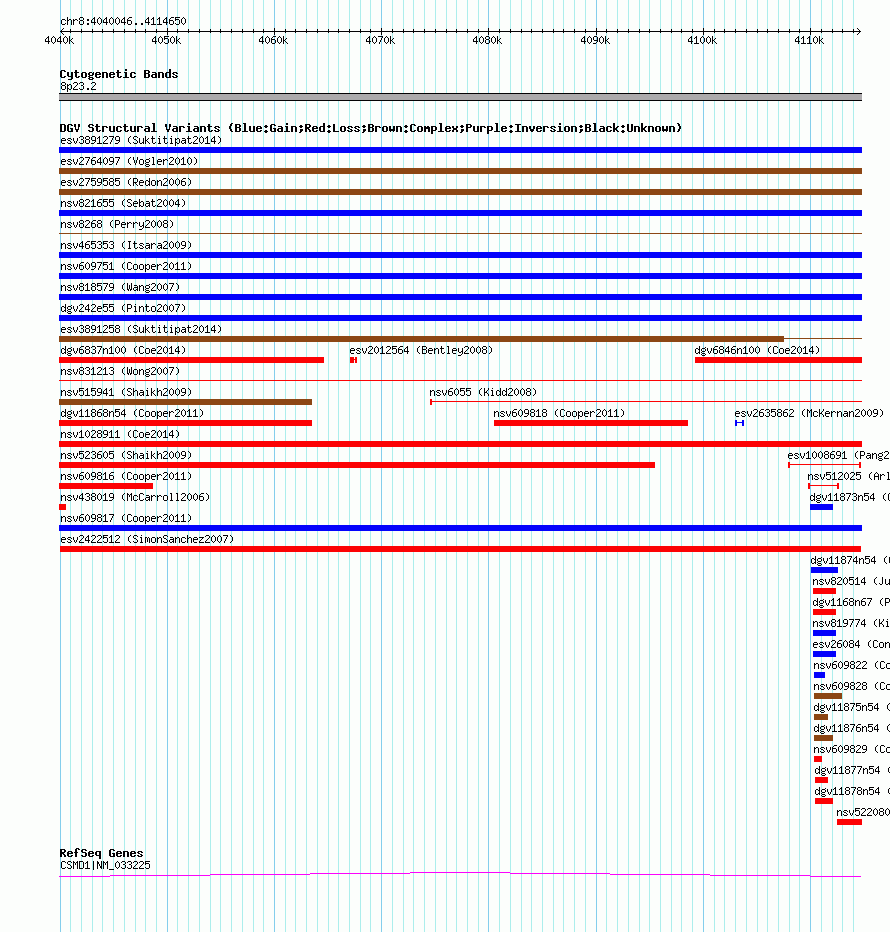Viewport: 890px width, 932px height.
Task: Click dgv1168n67 red bar
Action: pyautogui.click(x=824, y=612)
